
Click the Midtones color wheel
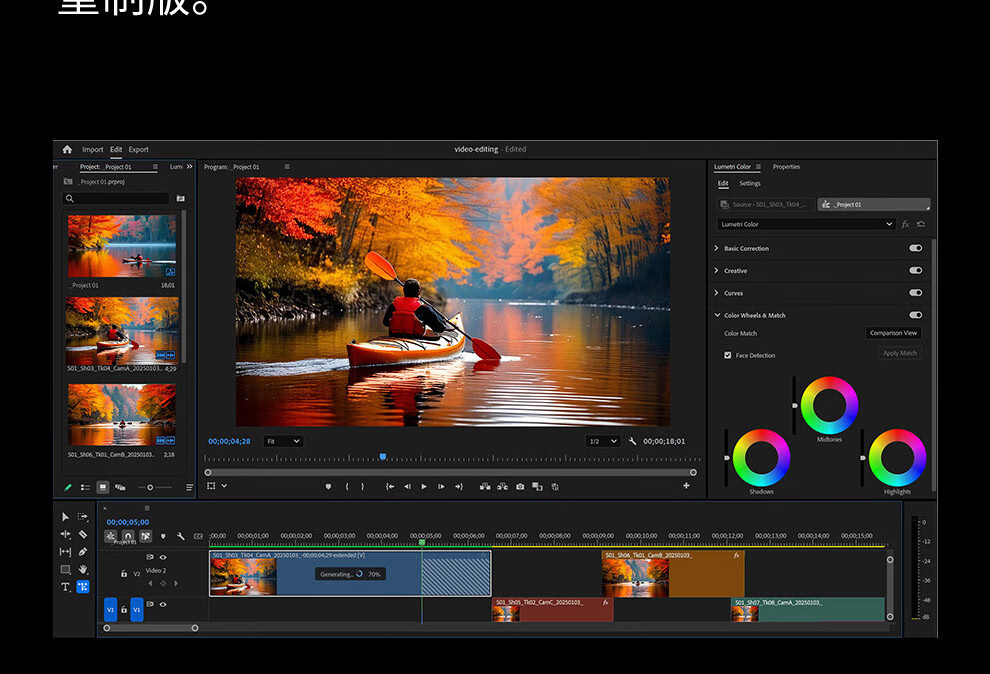click(x=829, y=405)
